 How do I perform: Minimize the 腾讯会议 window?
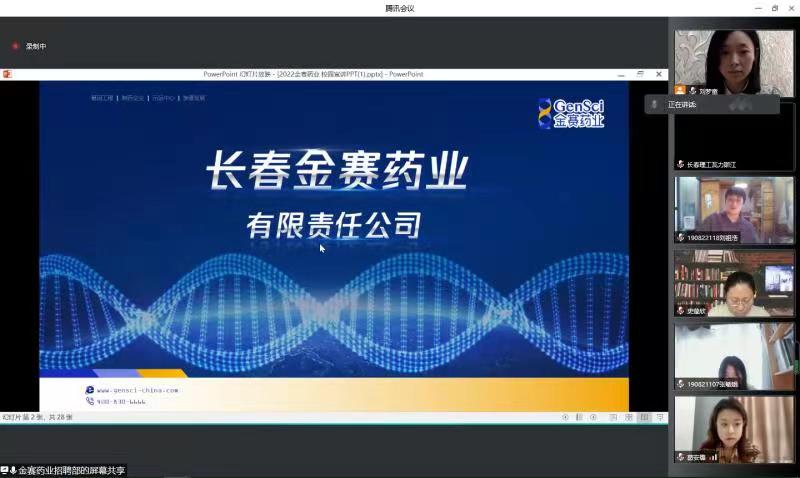pos(758,9)
